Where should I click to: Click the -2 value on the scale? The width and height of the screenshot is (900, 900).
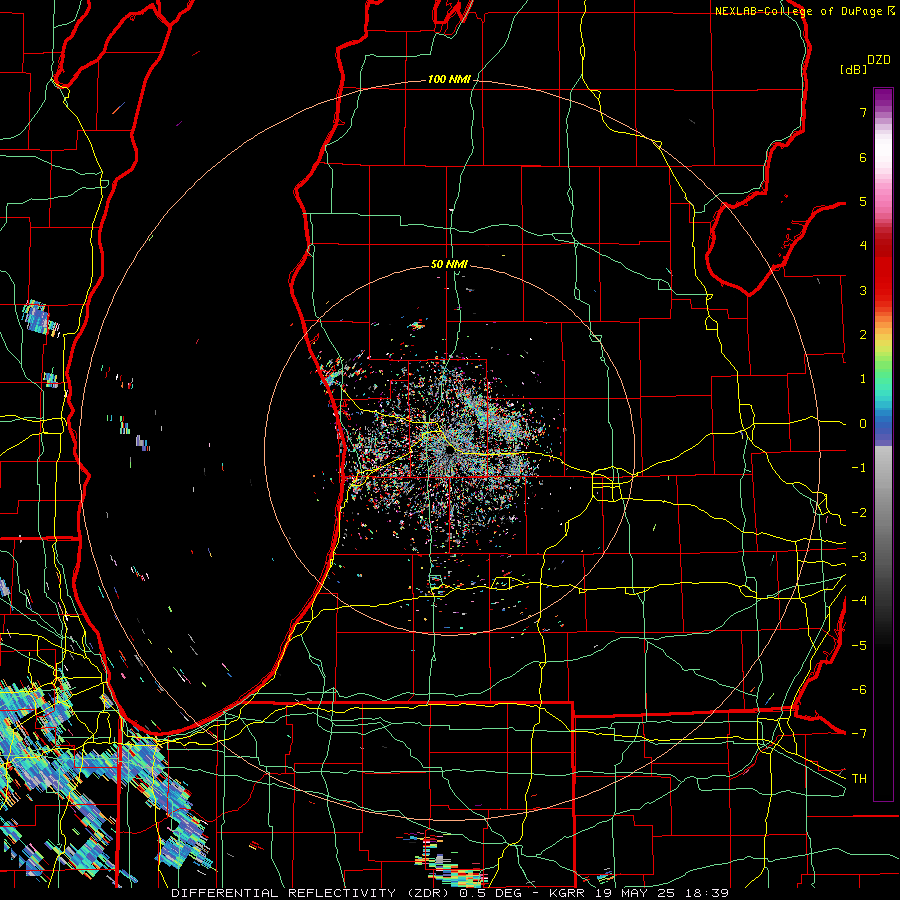[859, 513]
